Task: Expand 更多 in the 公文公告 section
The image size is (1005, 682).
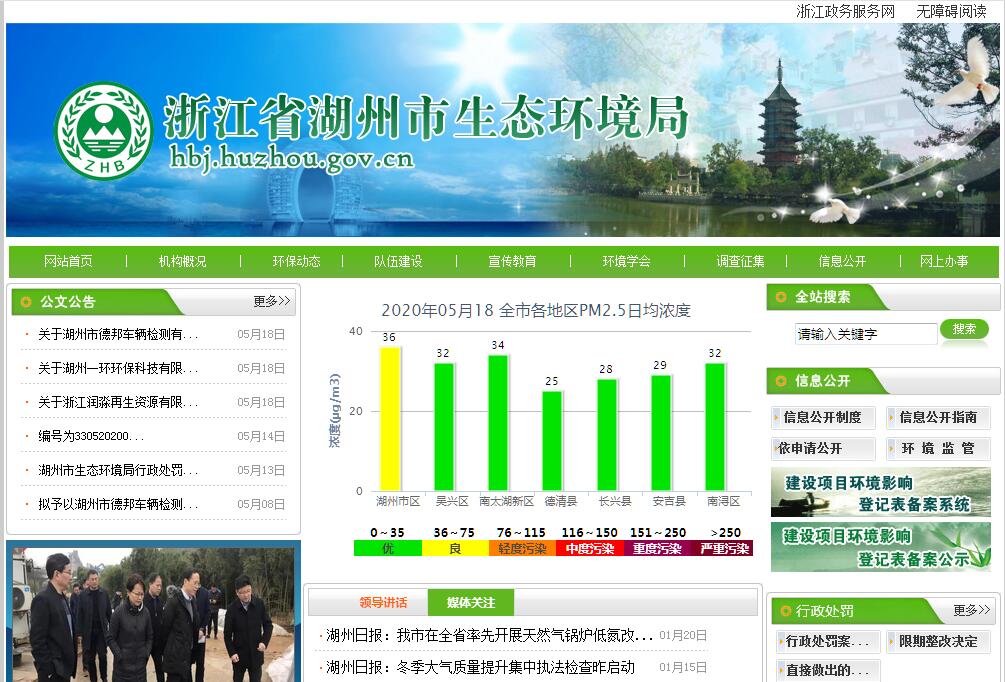Action: (x=271, y=301)
